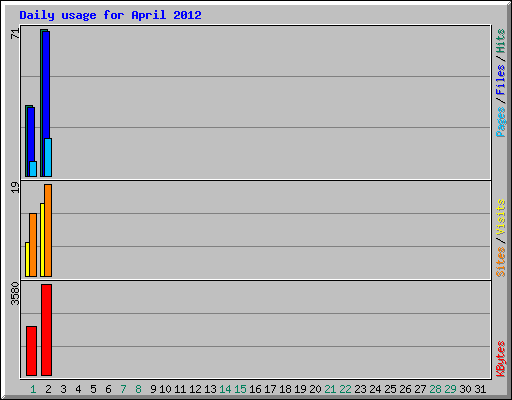512x400 pixels.
Task: Click day 12 on the x-axis
Action: click(x=195, y=389)
